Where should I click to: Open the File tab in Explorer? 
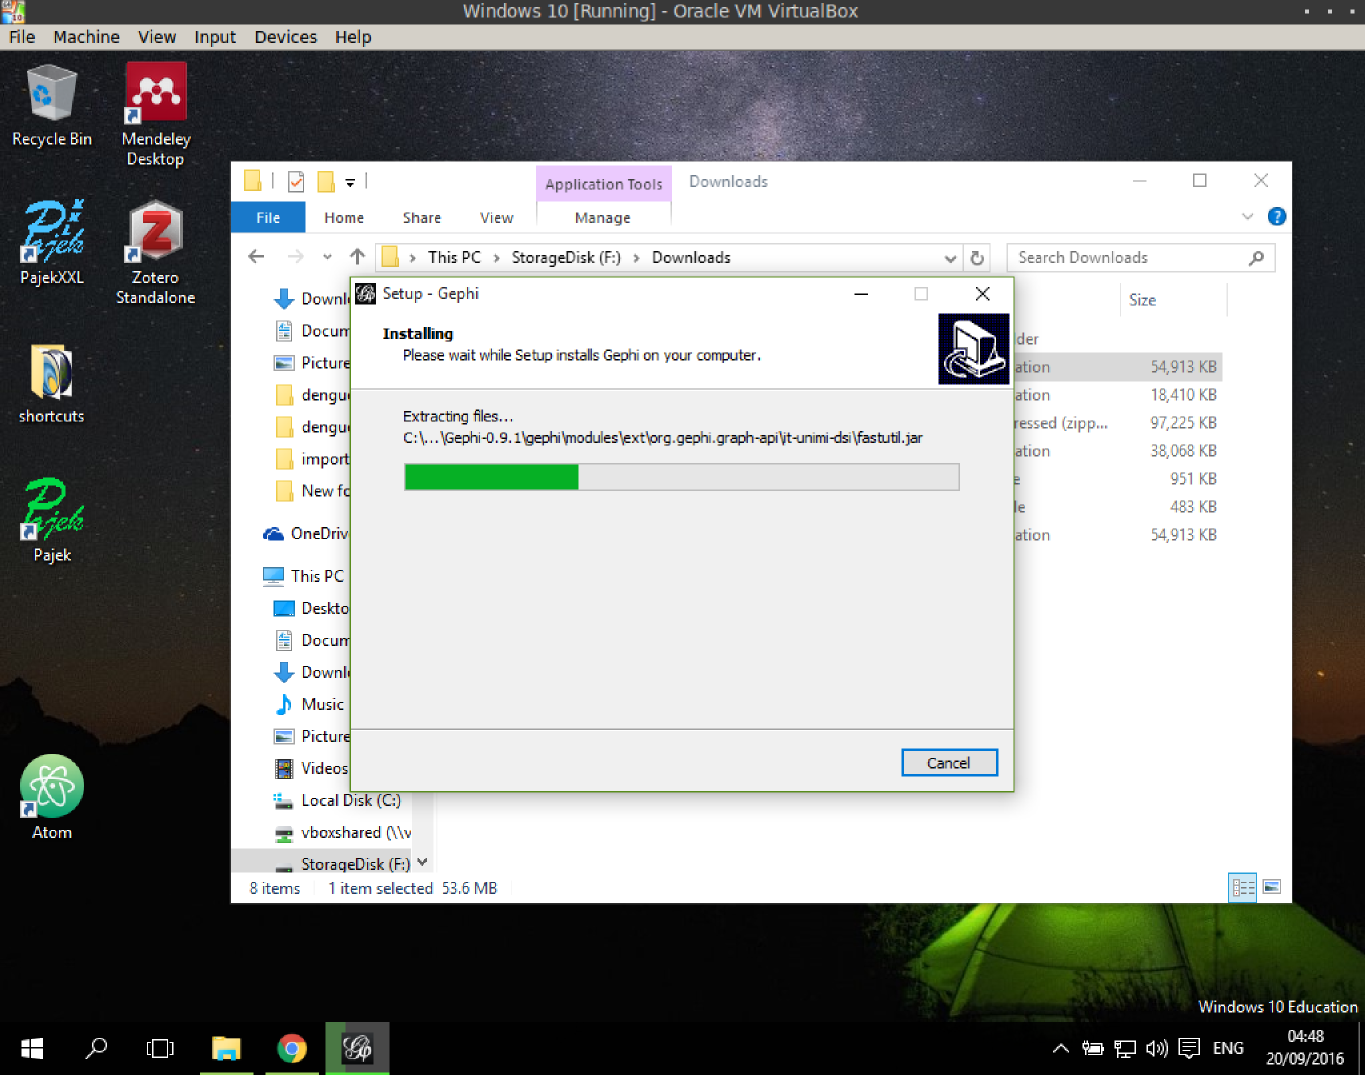(x=268, y=218)
